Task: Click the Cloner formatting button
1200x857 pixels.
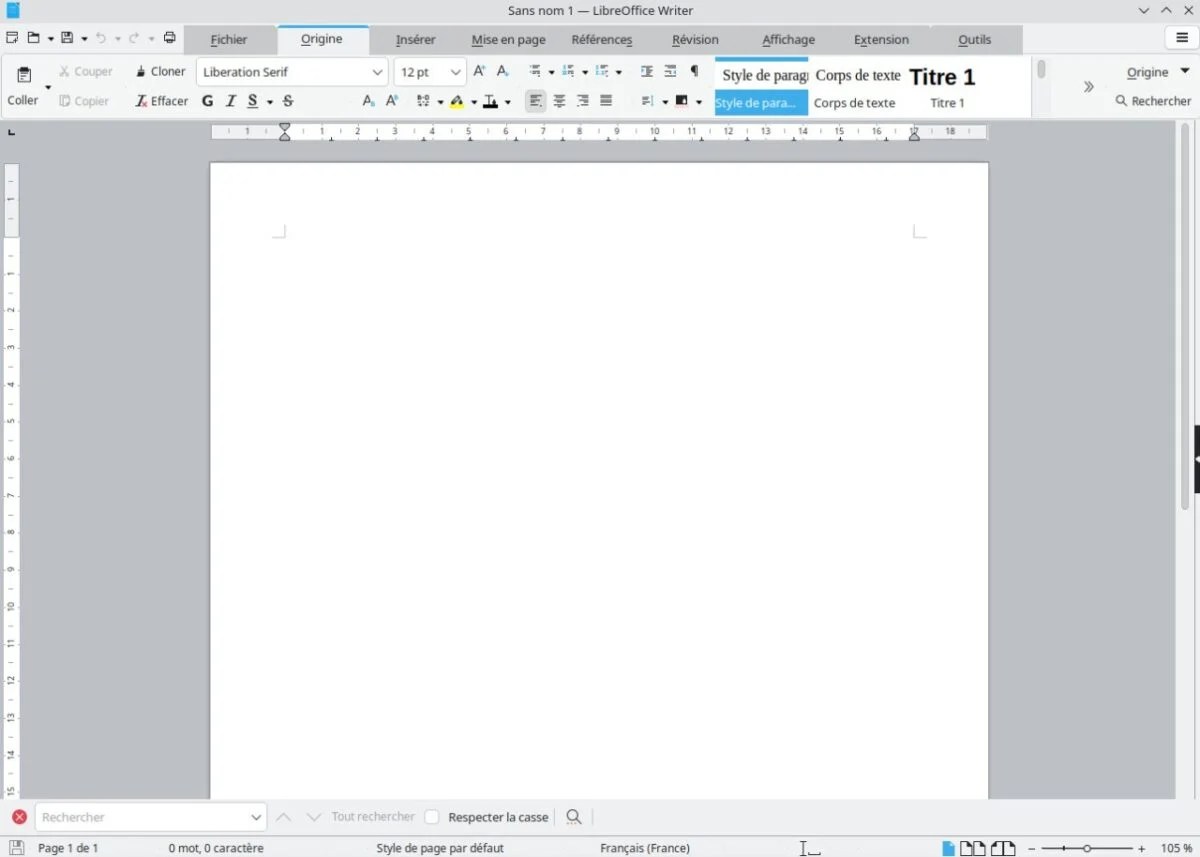Action: [x=160, y=71]
